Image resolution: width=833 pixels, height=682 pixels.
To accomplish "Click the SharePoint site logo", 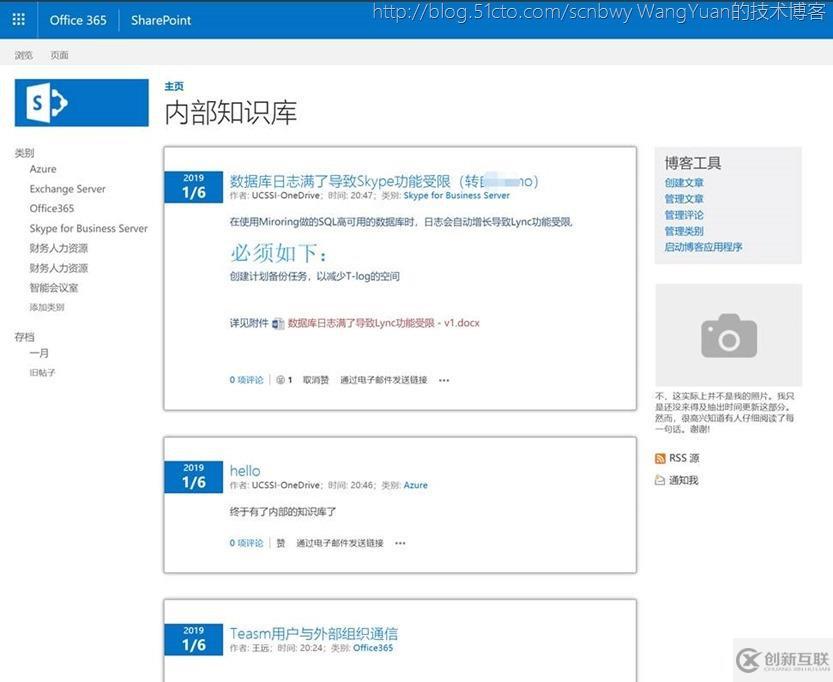I will pos(82,103).
